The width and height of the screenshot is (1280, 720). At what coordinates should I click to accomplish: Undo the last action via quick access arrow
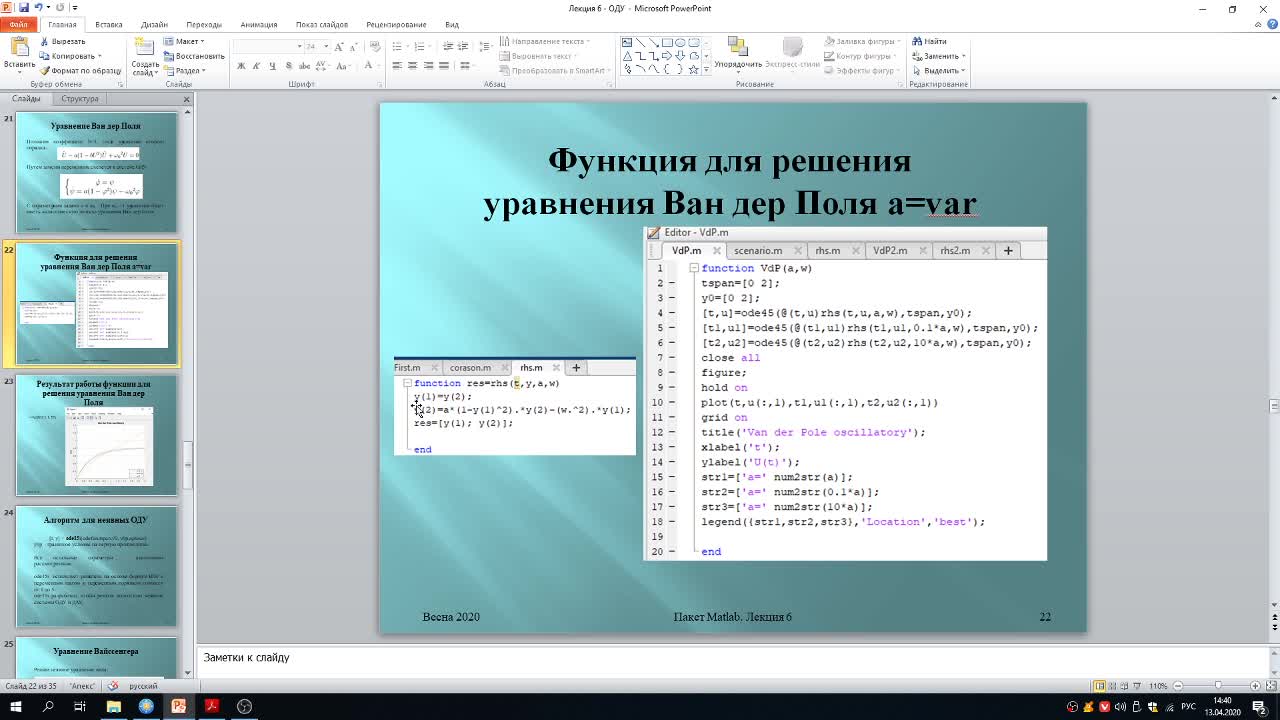point(39,7)
